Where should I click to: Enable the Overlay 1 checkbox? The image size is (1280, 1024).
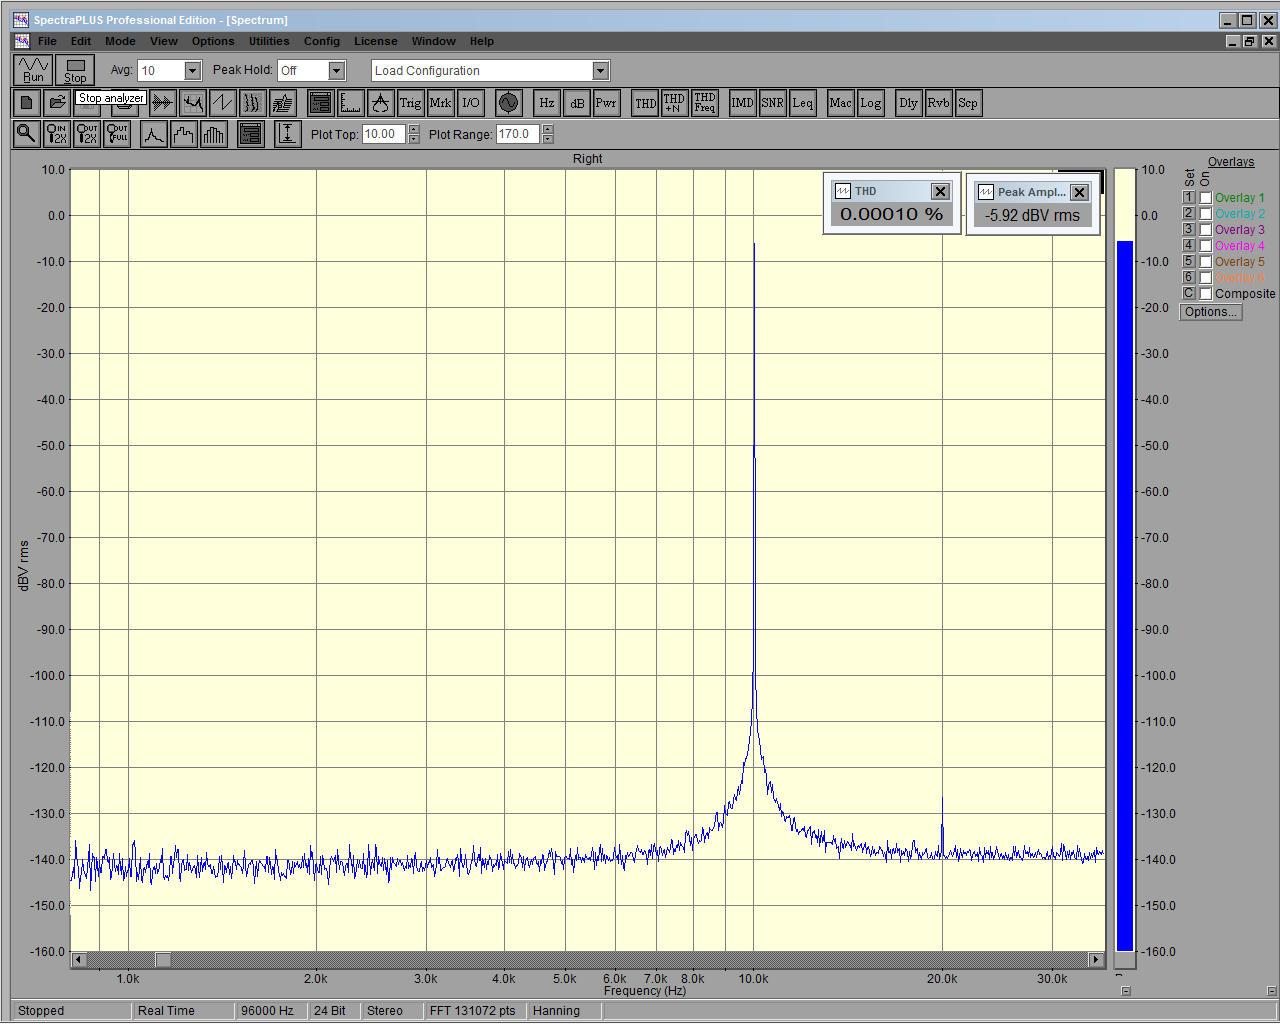point(1206,198)
